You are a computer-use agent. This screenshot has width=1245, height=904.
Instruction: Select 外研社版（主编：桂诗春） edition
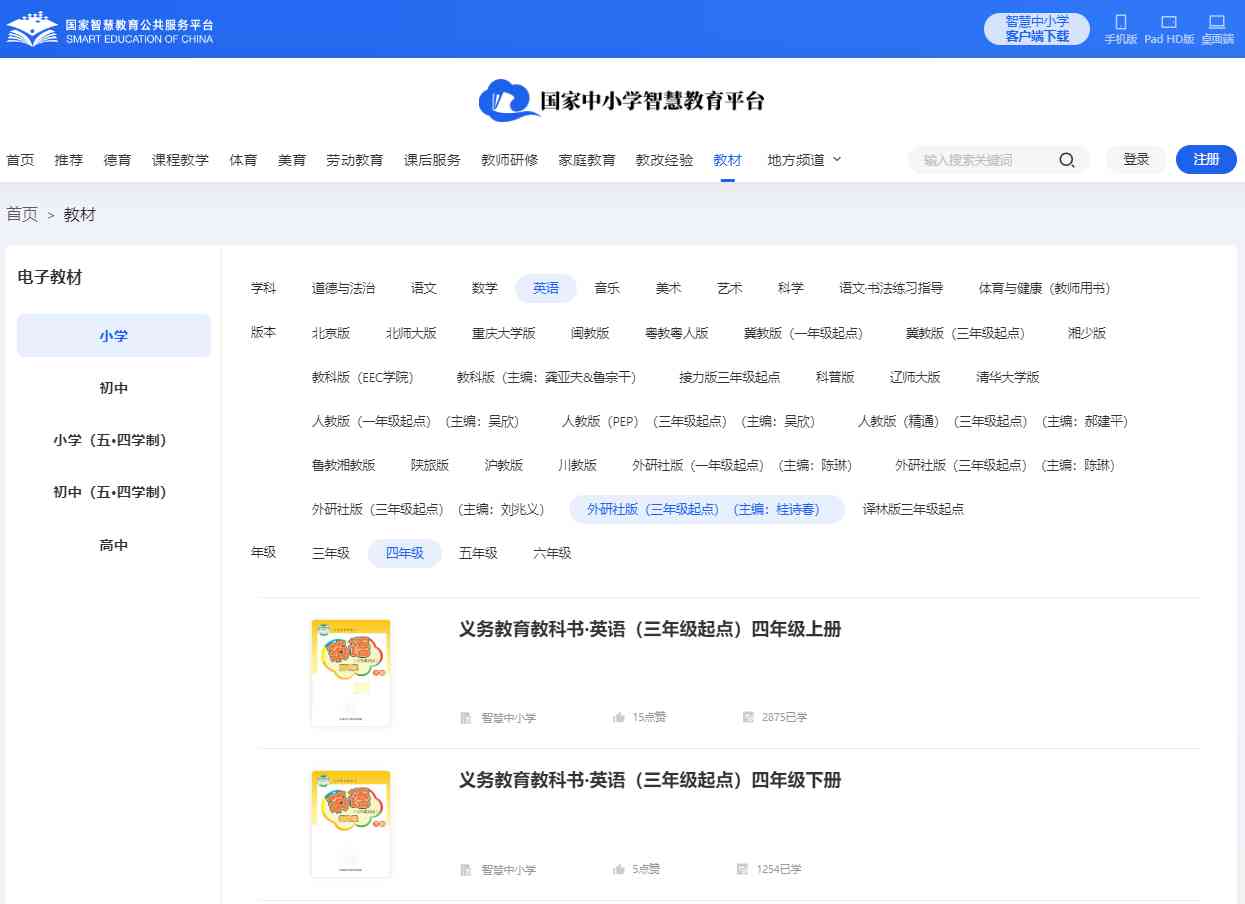(707, 509)
